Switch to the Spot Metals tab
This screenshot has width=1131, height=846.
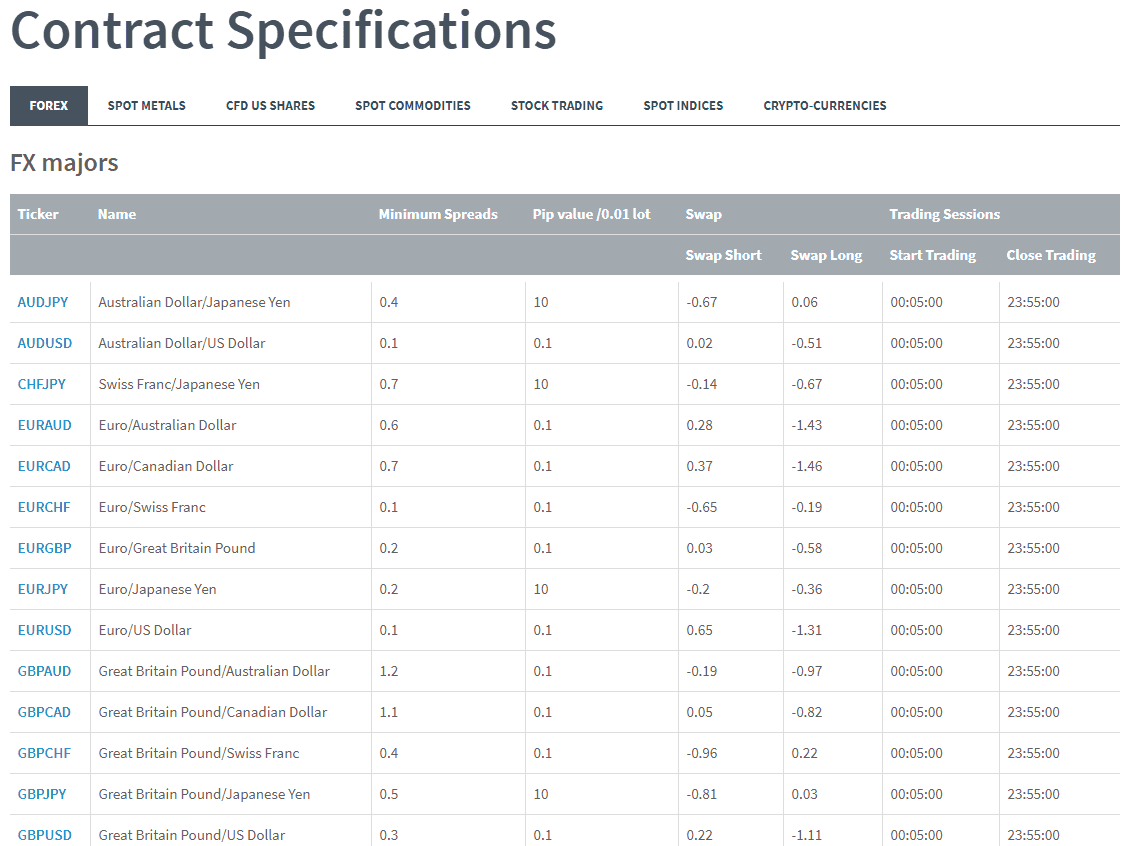(147, 105)
